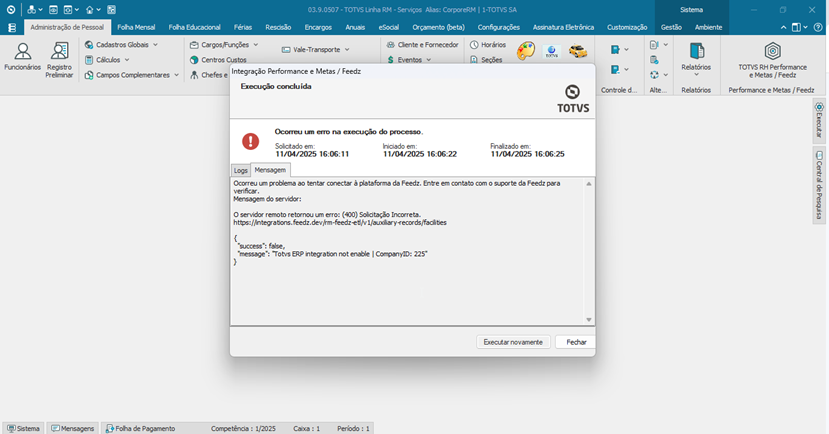The image size is (829, 434).
Task: Click the Cadastros Globais globe icon
Action: (x=89, y=45)
